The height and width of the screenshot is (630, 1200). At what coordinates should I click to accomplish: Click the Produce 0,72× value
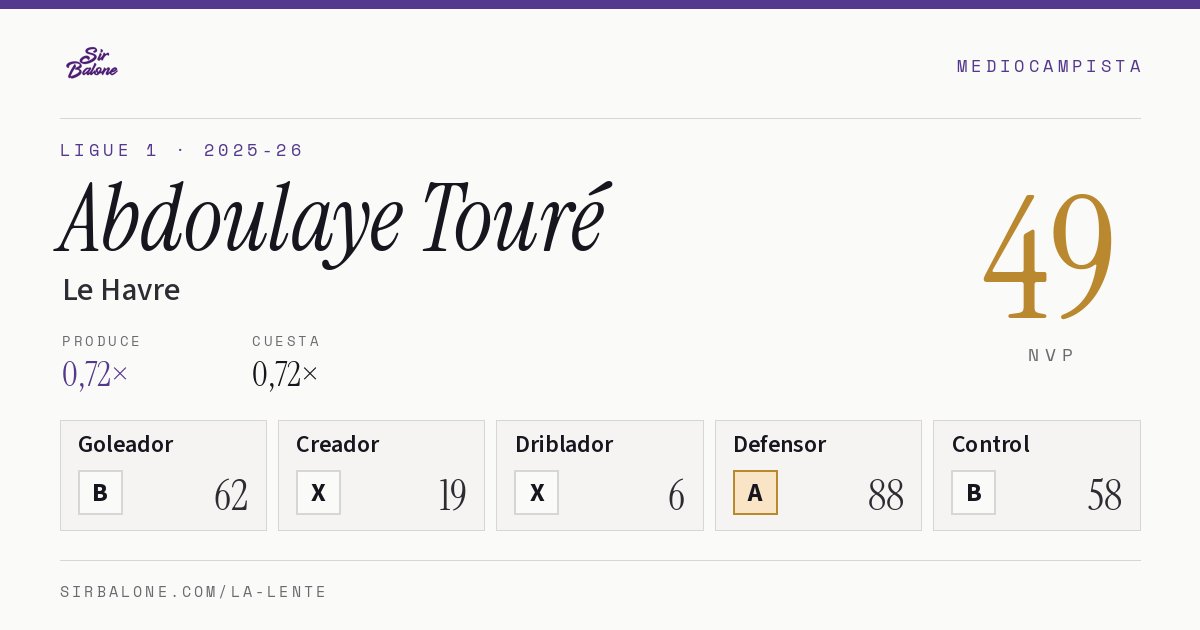95,374
